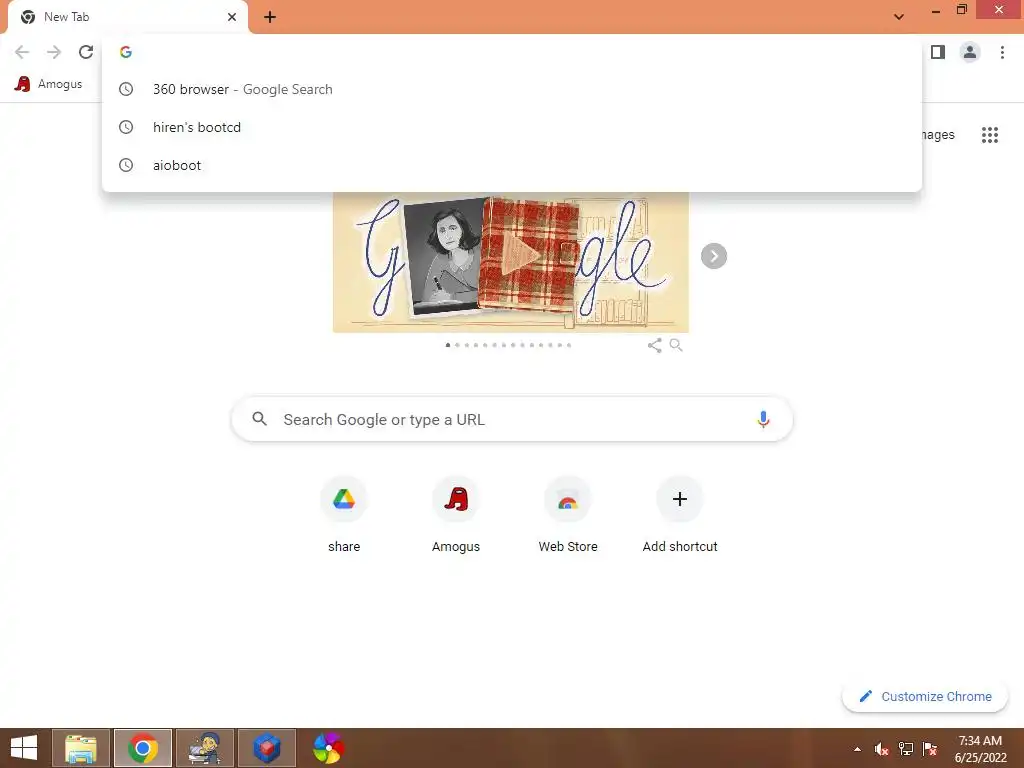Click the voice search microphone icon
The height and width of the screenshot is (768, 1024).
[x=763, y=419]
